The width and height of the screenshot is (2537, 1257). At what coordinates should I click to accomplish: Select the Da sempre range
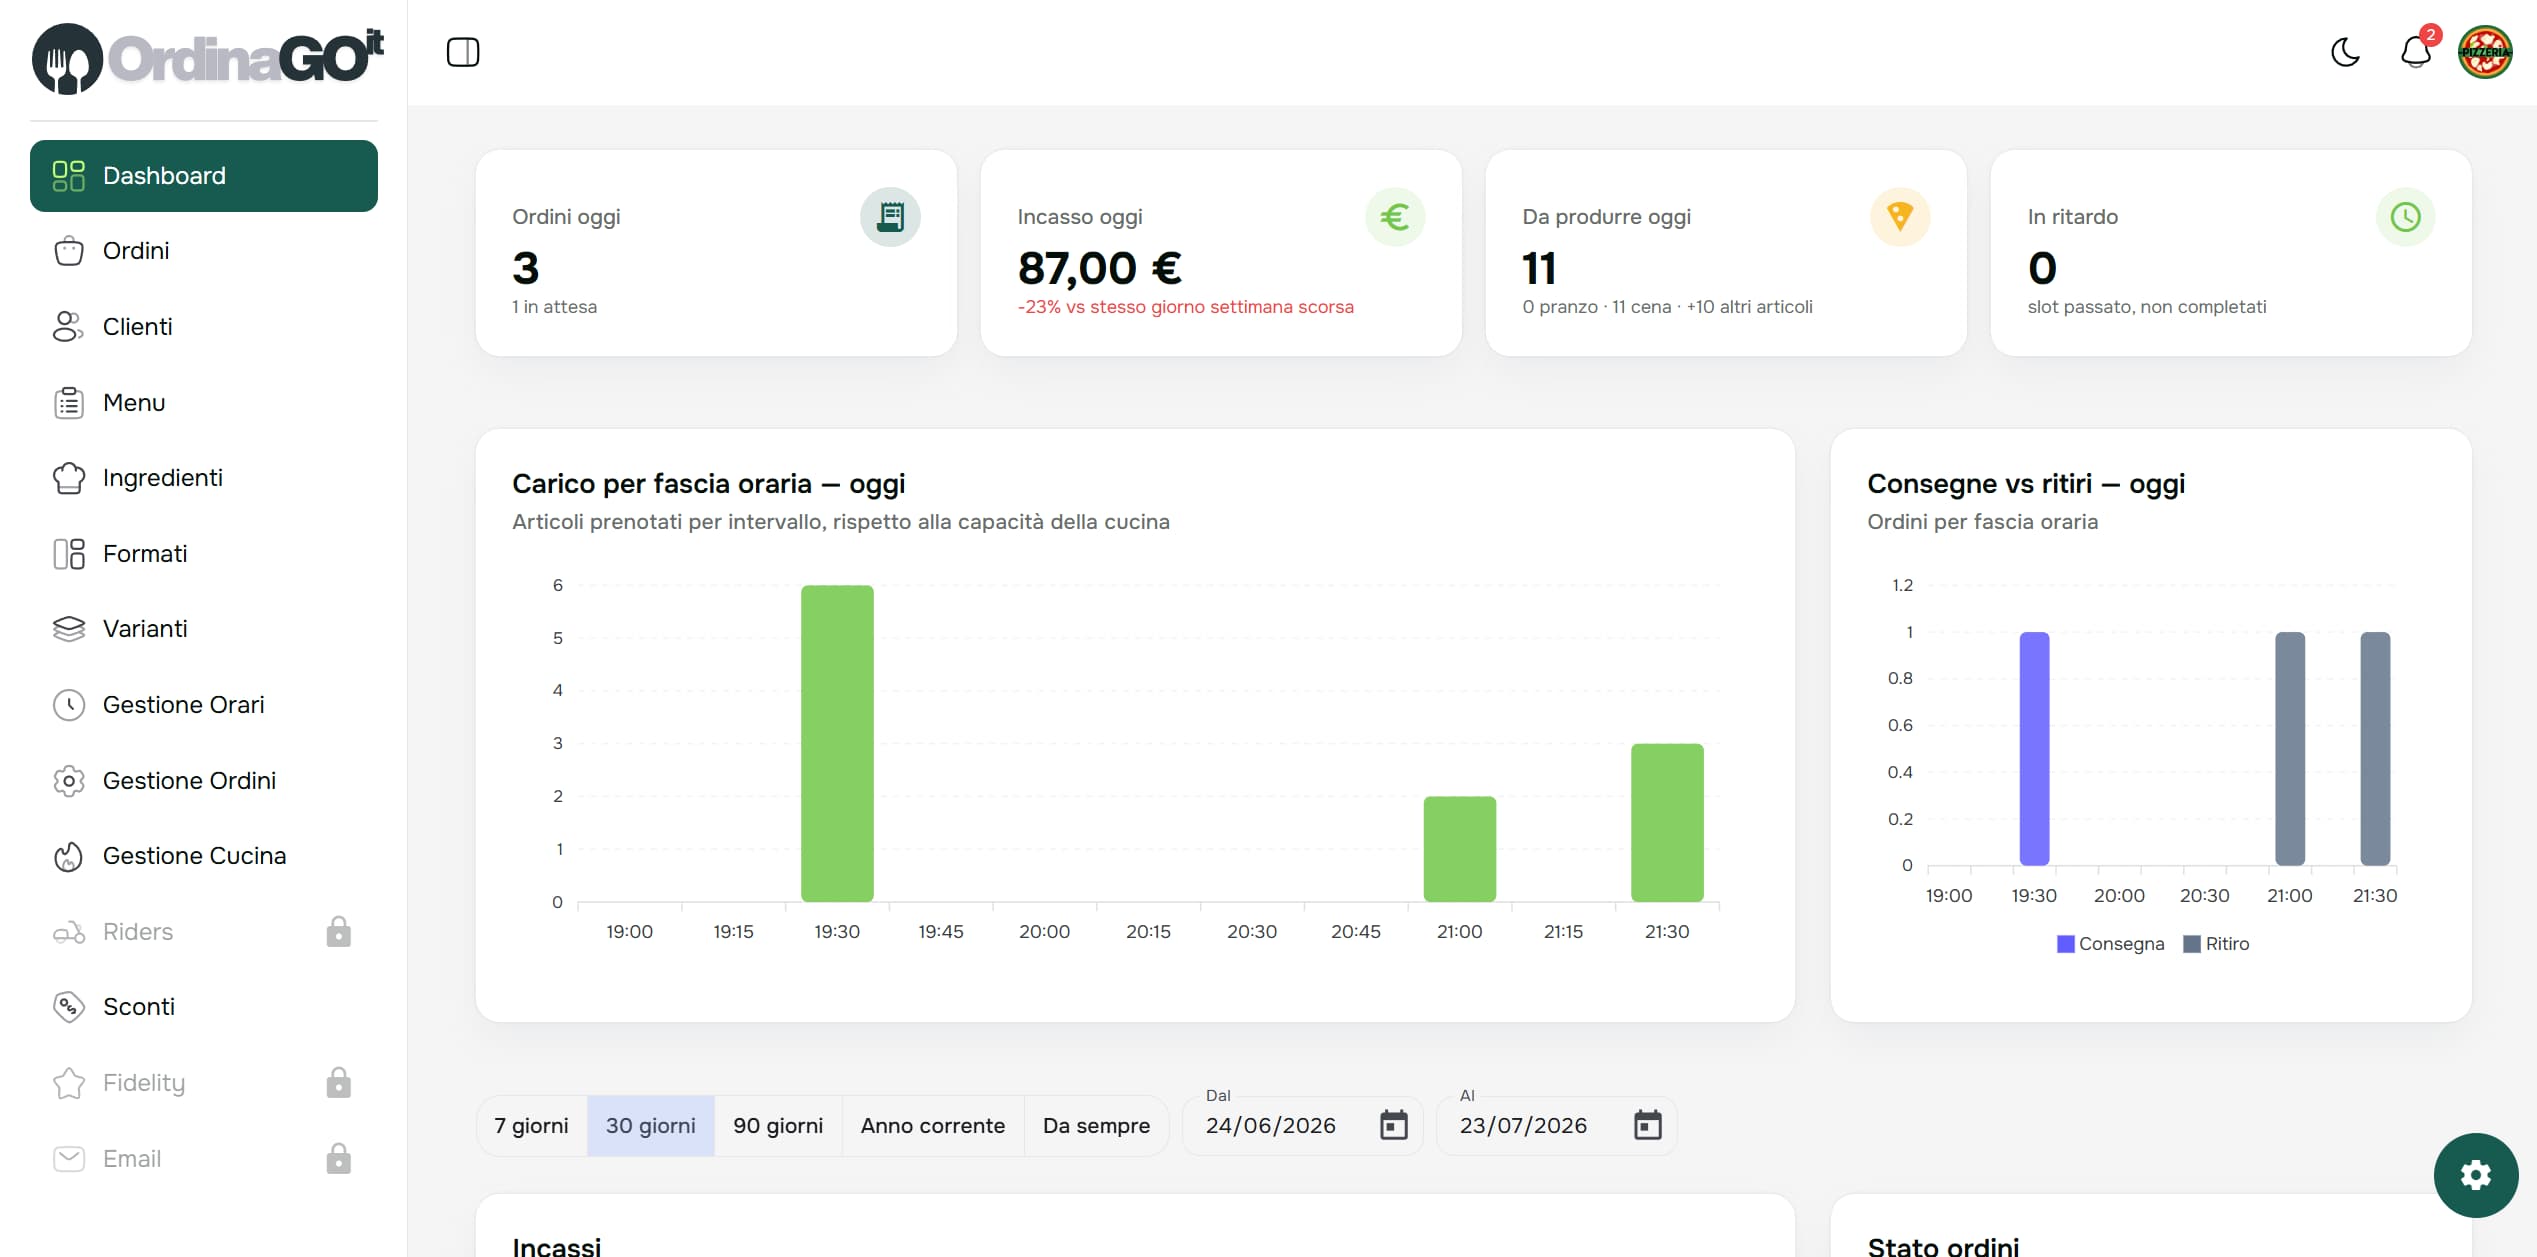pyautogui.click(x=1096, y=1126)
